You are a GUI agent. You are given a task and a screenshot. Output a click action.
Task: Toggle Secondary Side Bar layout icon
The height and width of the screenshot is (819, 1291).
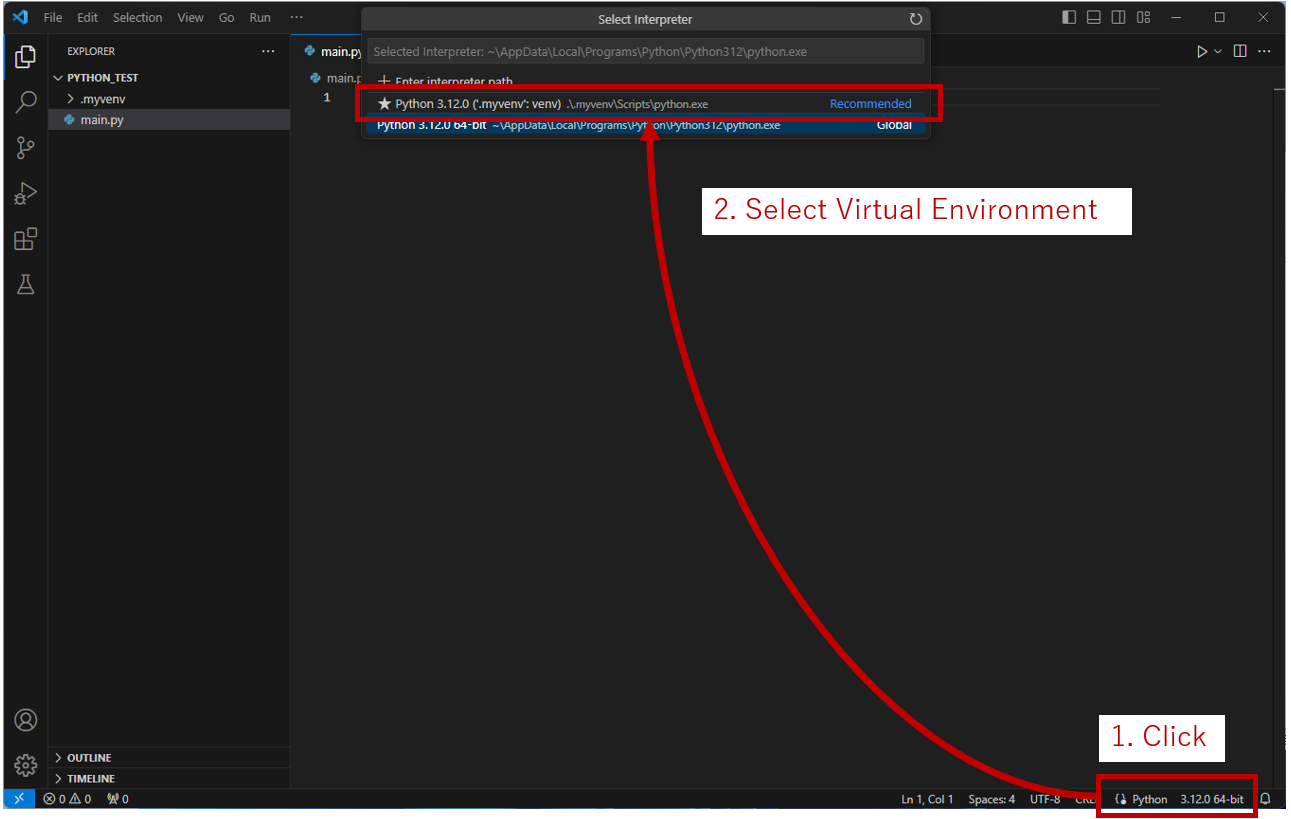click(x=1119, y=17)
